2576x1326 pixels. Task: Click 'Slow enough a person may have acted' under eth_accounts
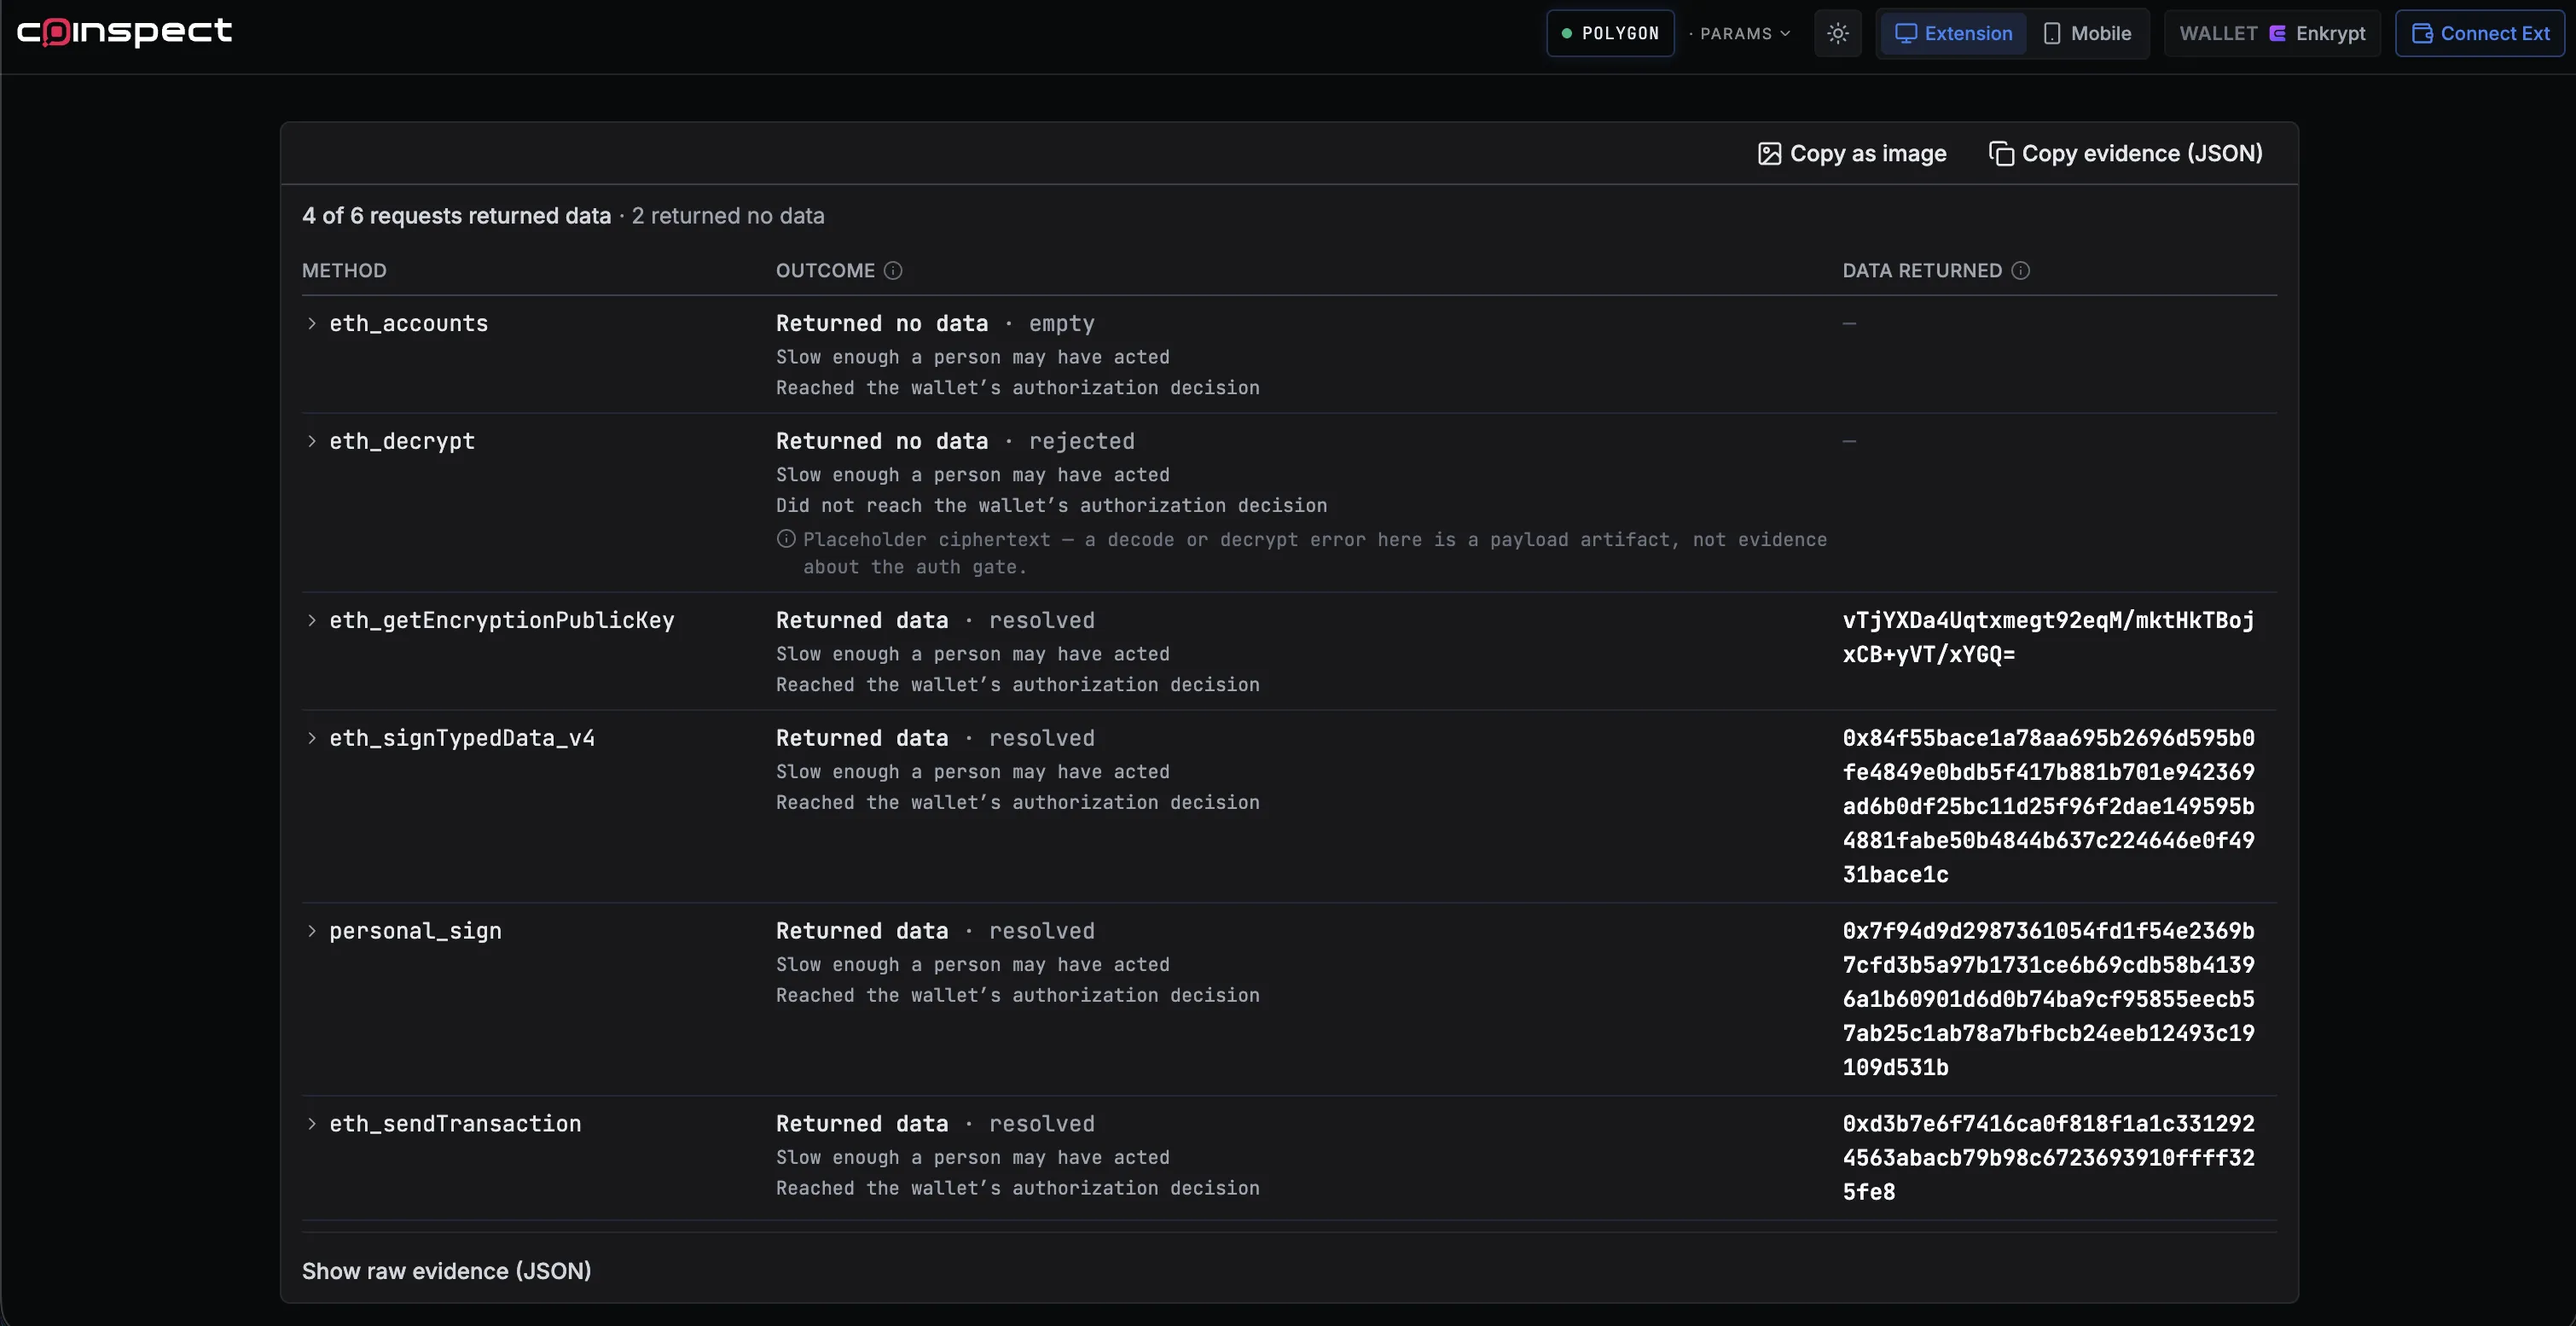pyautogui.click(x=972, y=357)
